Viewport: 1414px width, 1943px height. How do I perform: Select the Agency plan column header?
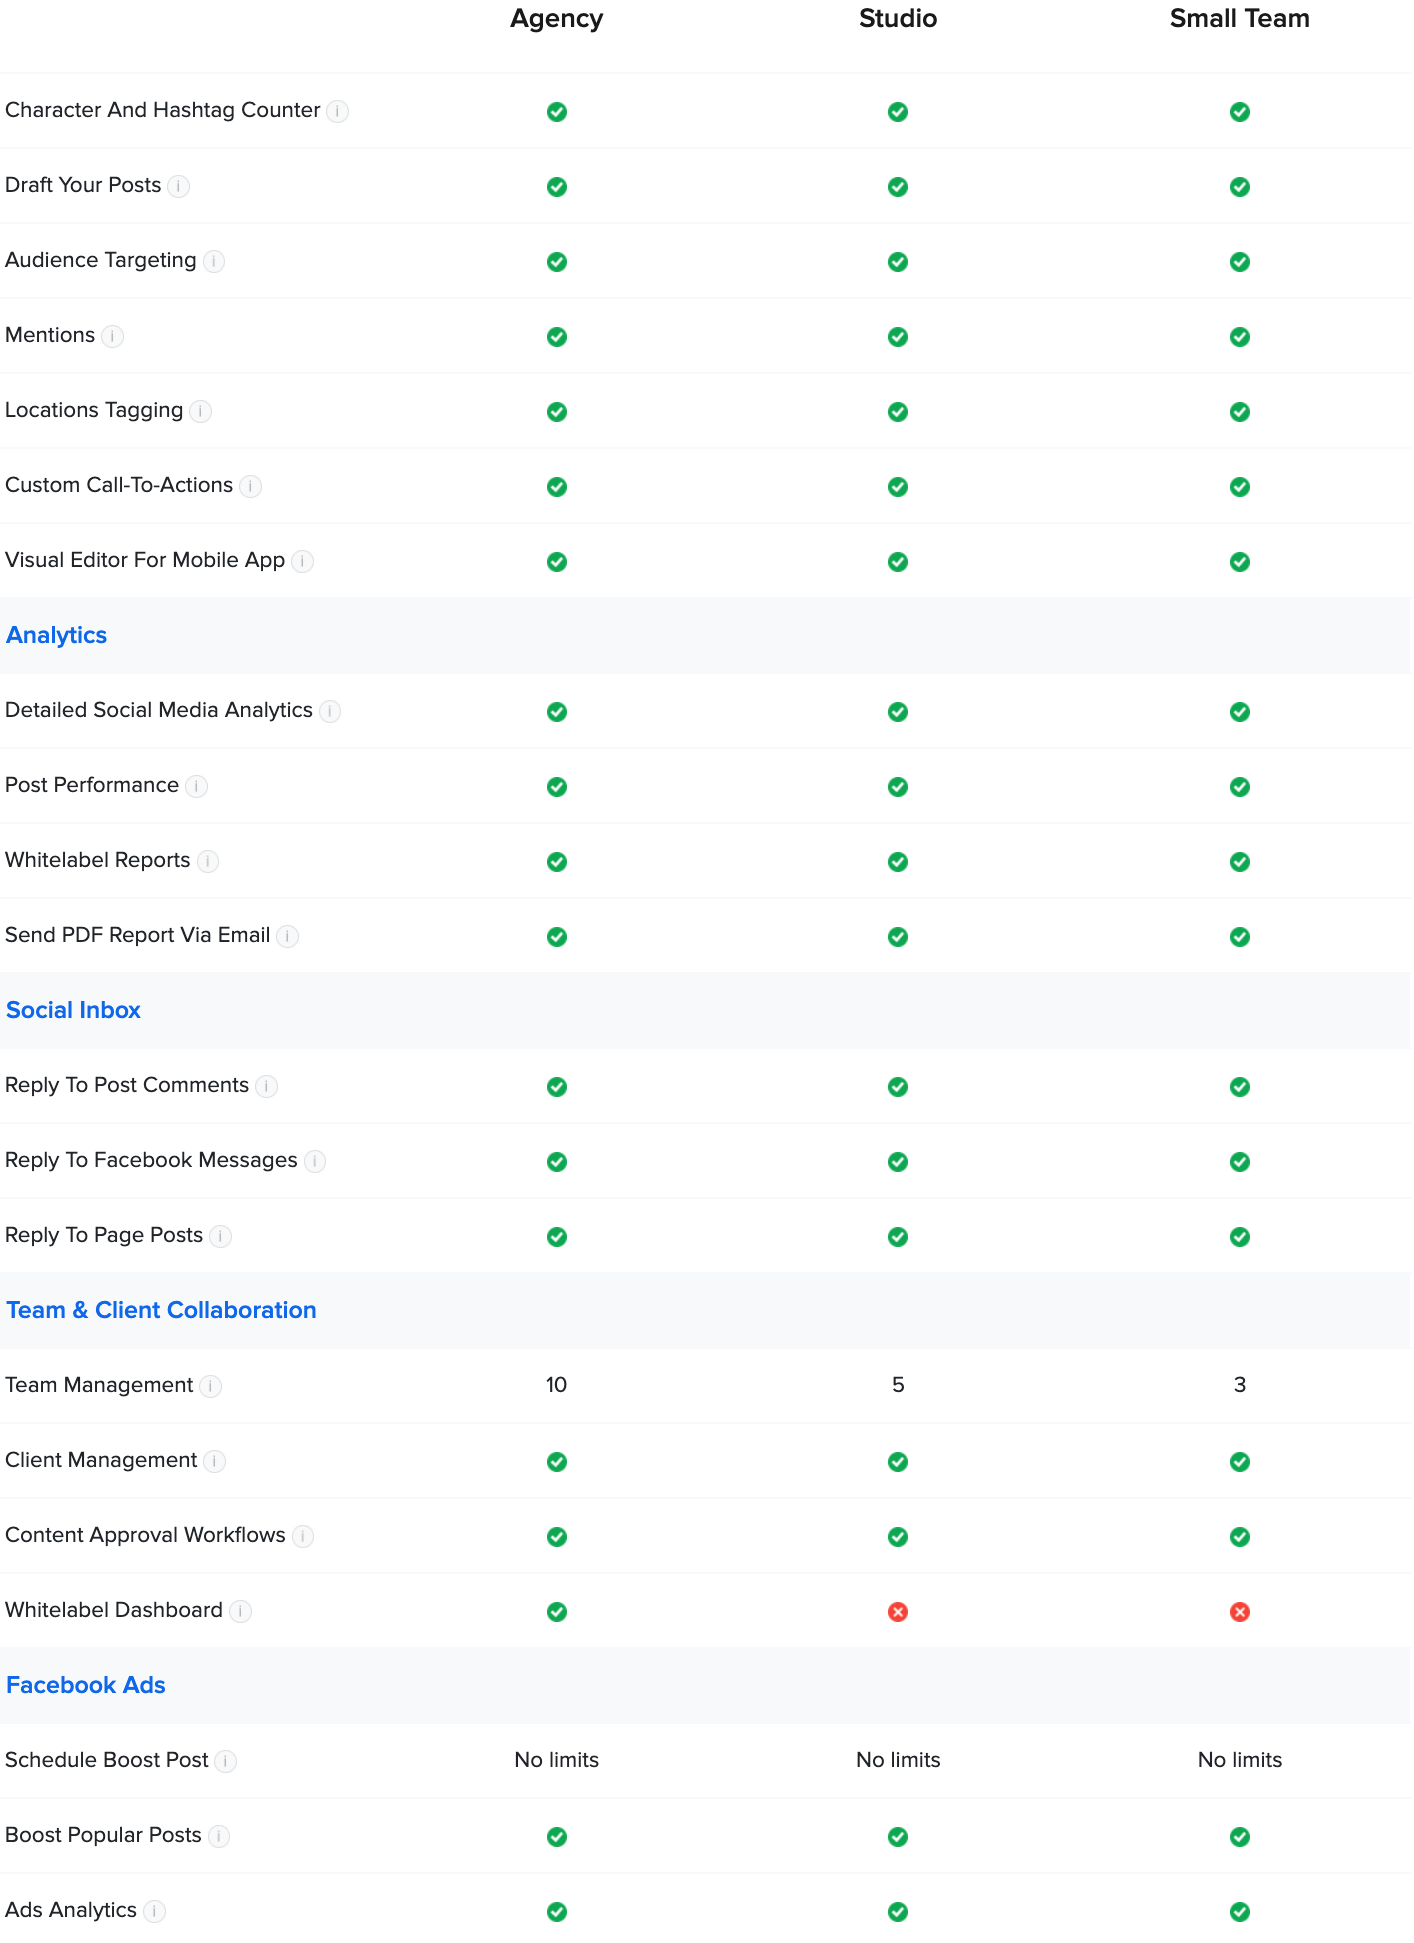[x=557, y=19]
